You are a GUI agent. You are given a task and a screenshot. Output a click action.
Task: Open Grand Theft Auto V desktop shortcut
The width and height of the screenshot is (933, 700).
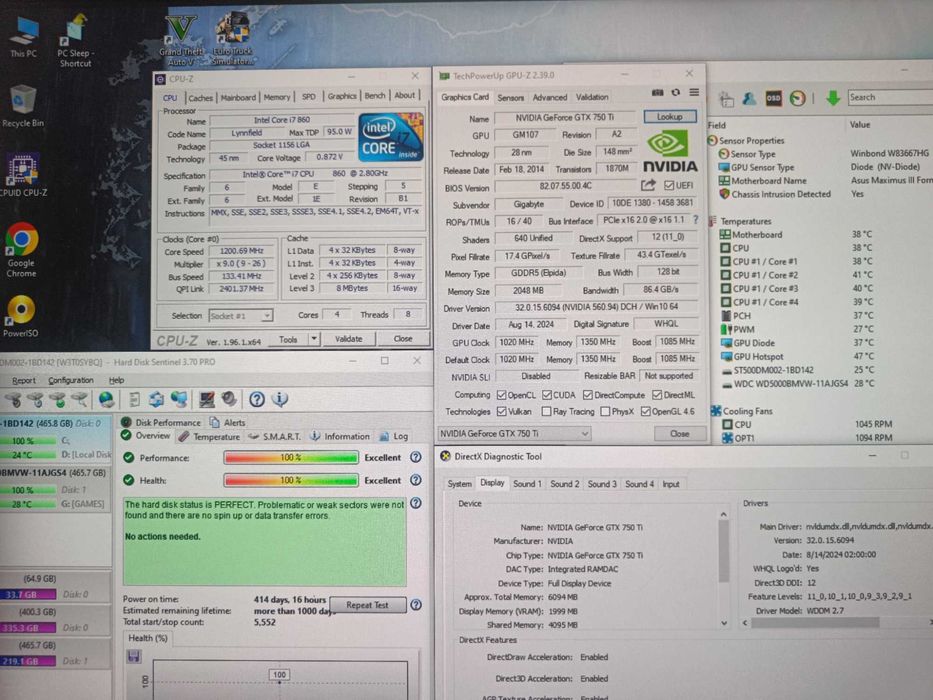[x=181, y=40]
